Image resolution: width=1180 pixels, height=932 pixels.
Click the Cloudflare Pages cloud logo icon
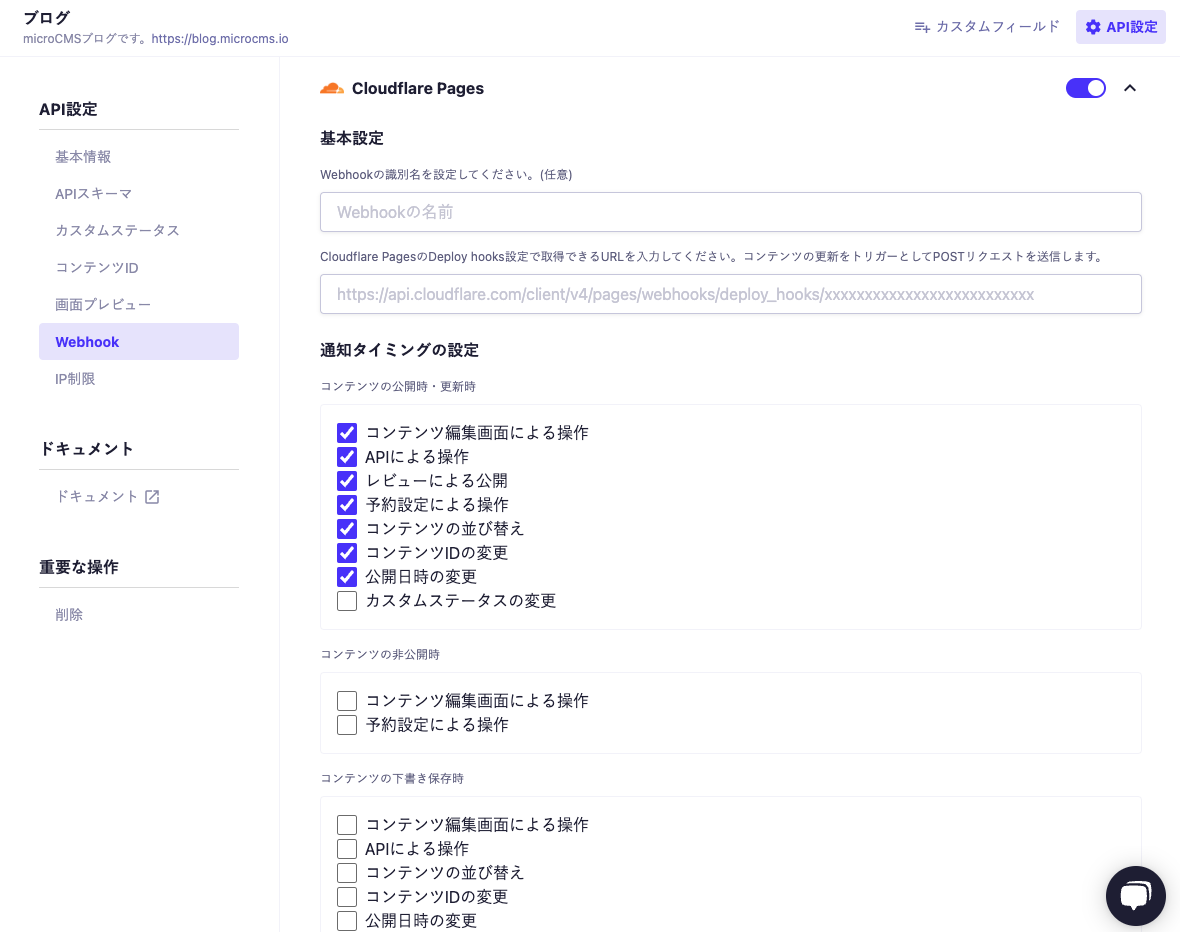click(332, 88)
